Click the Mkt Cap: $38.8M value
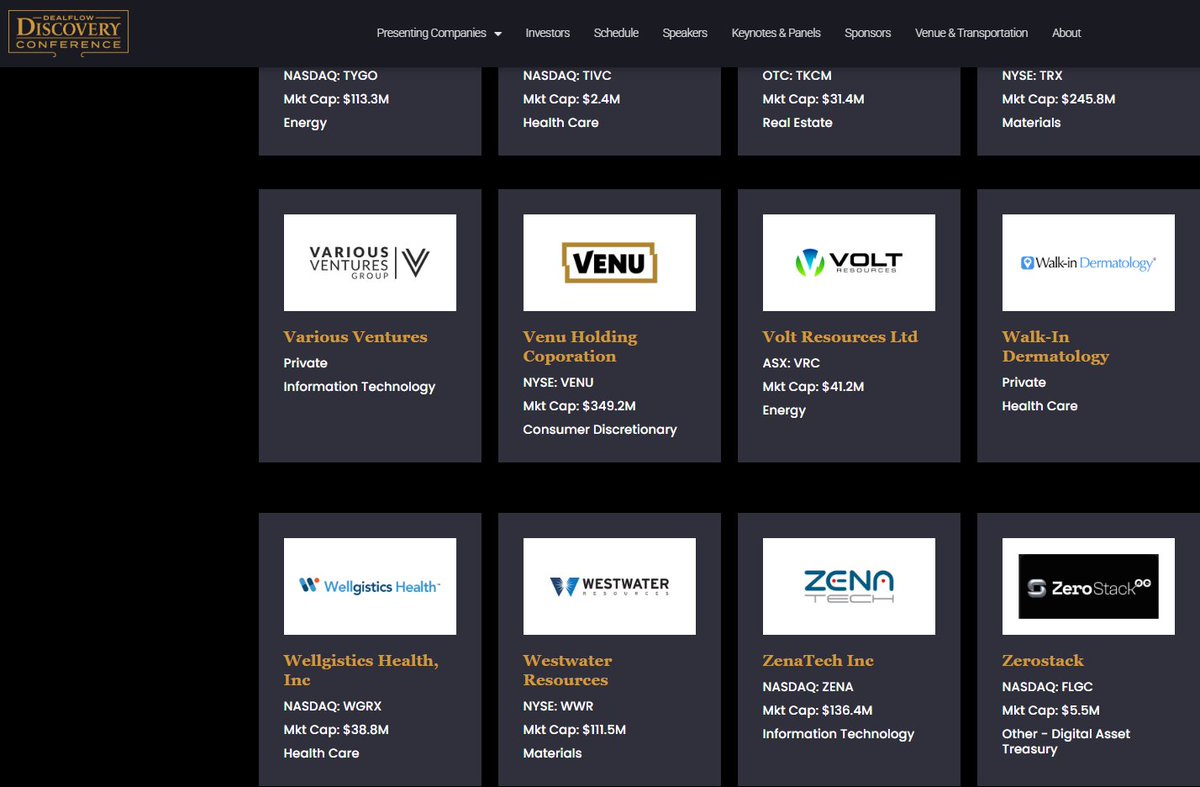The height and width of the screenshot is (787, 1200). tap(336, 730)
